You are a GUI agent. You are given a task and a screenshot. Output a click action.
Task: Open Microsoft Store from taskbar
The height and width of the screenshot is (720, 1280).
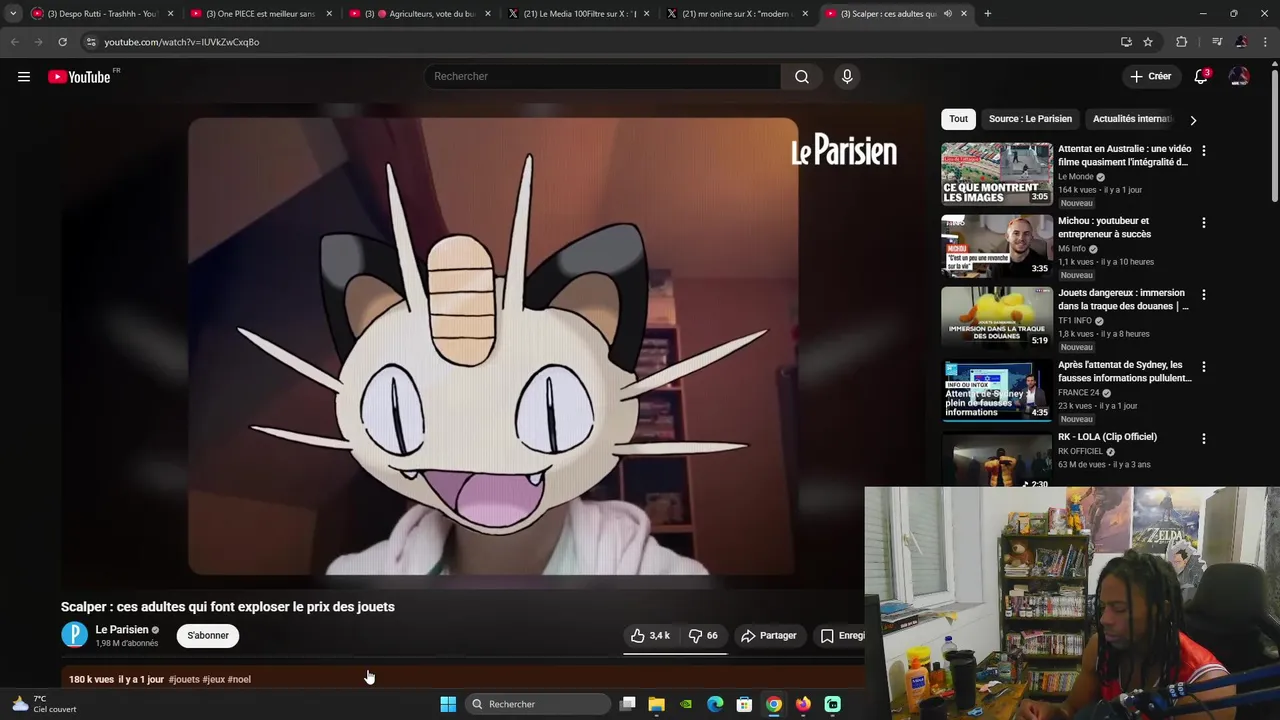[744, 704]
